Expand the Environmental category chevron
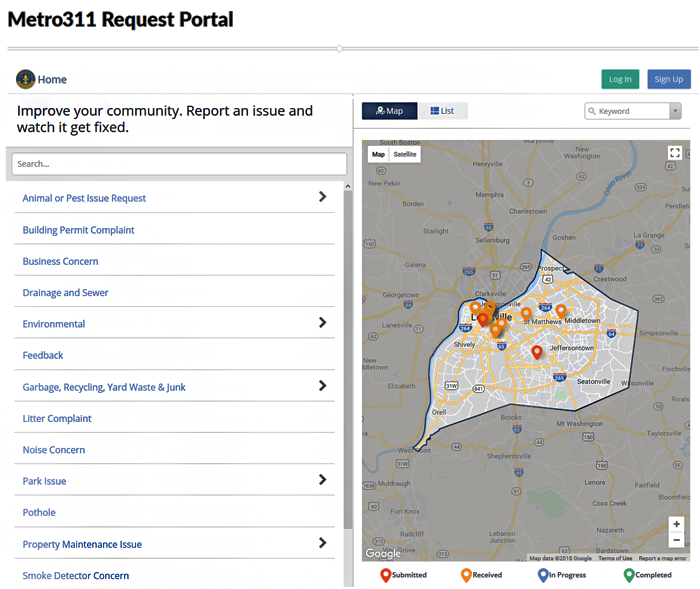 (323, 322)
